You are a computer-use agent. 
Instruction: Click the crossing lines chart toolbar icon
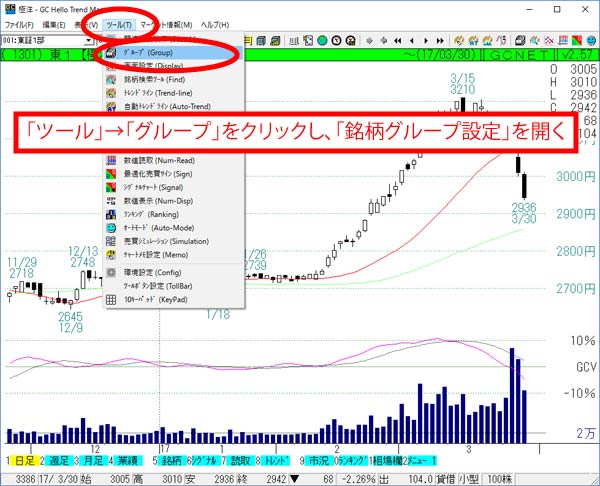point(549,40)
